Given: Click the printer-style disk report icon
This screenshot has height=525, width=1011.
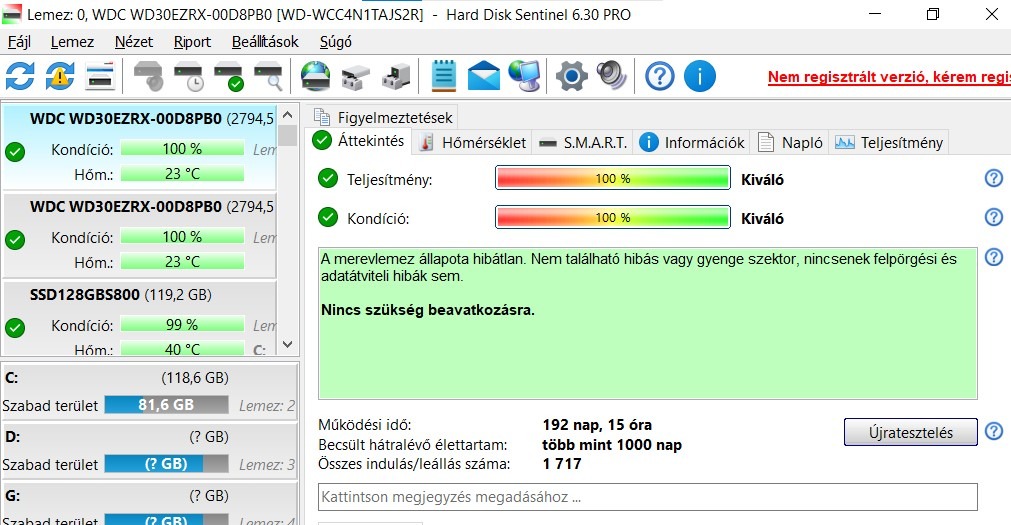Looking at the screenshot, I should pos(355,76).
